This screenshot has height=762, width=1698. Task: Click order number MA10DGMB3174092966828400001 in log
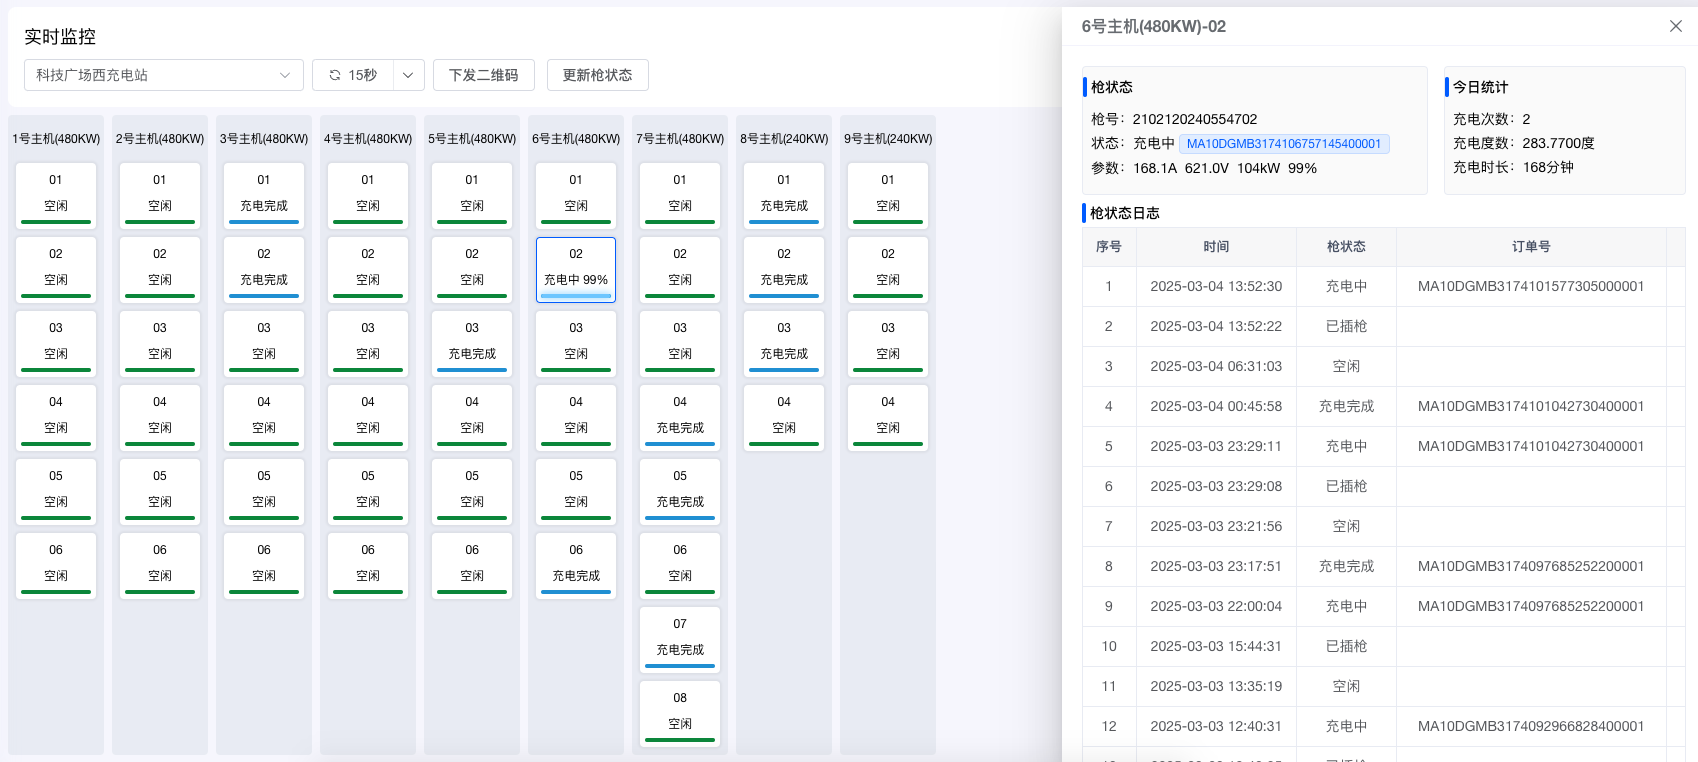(x=1531, y=726)
